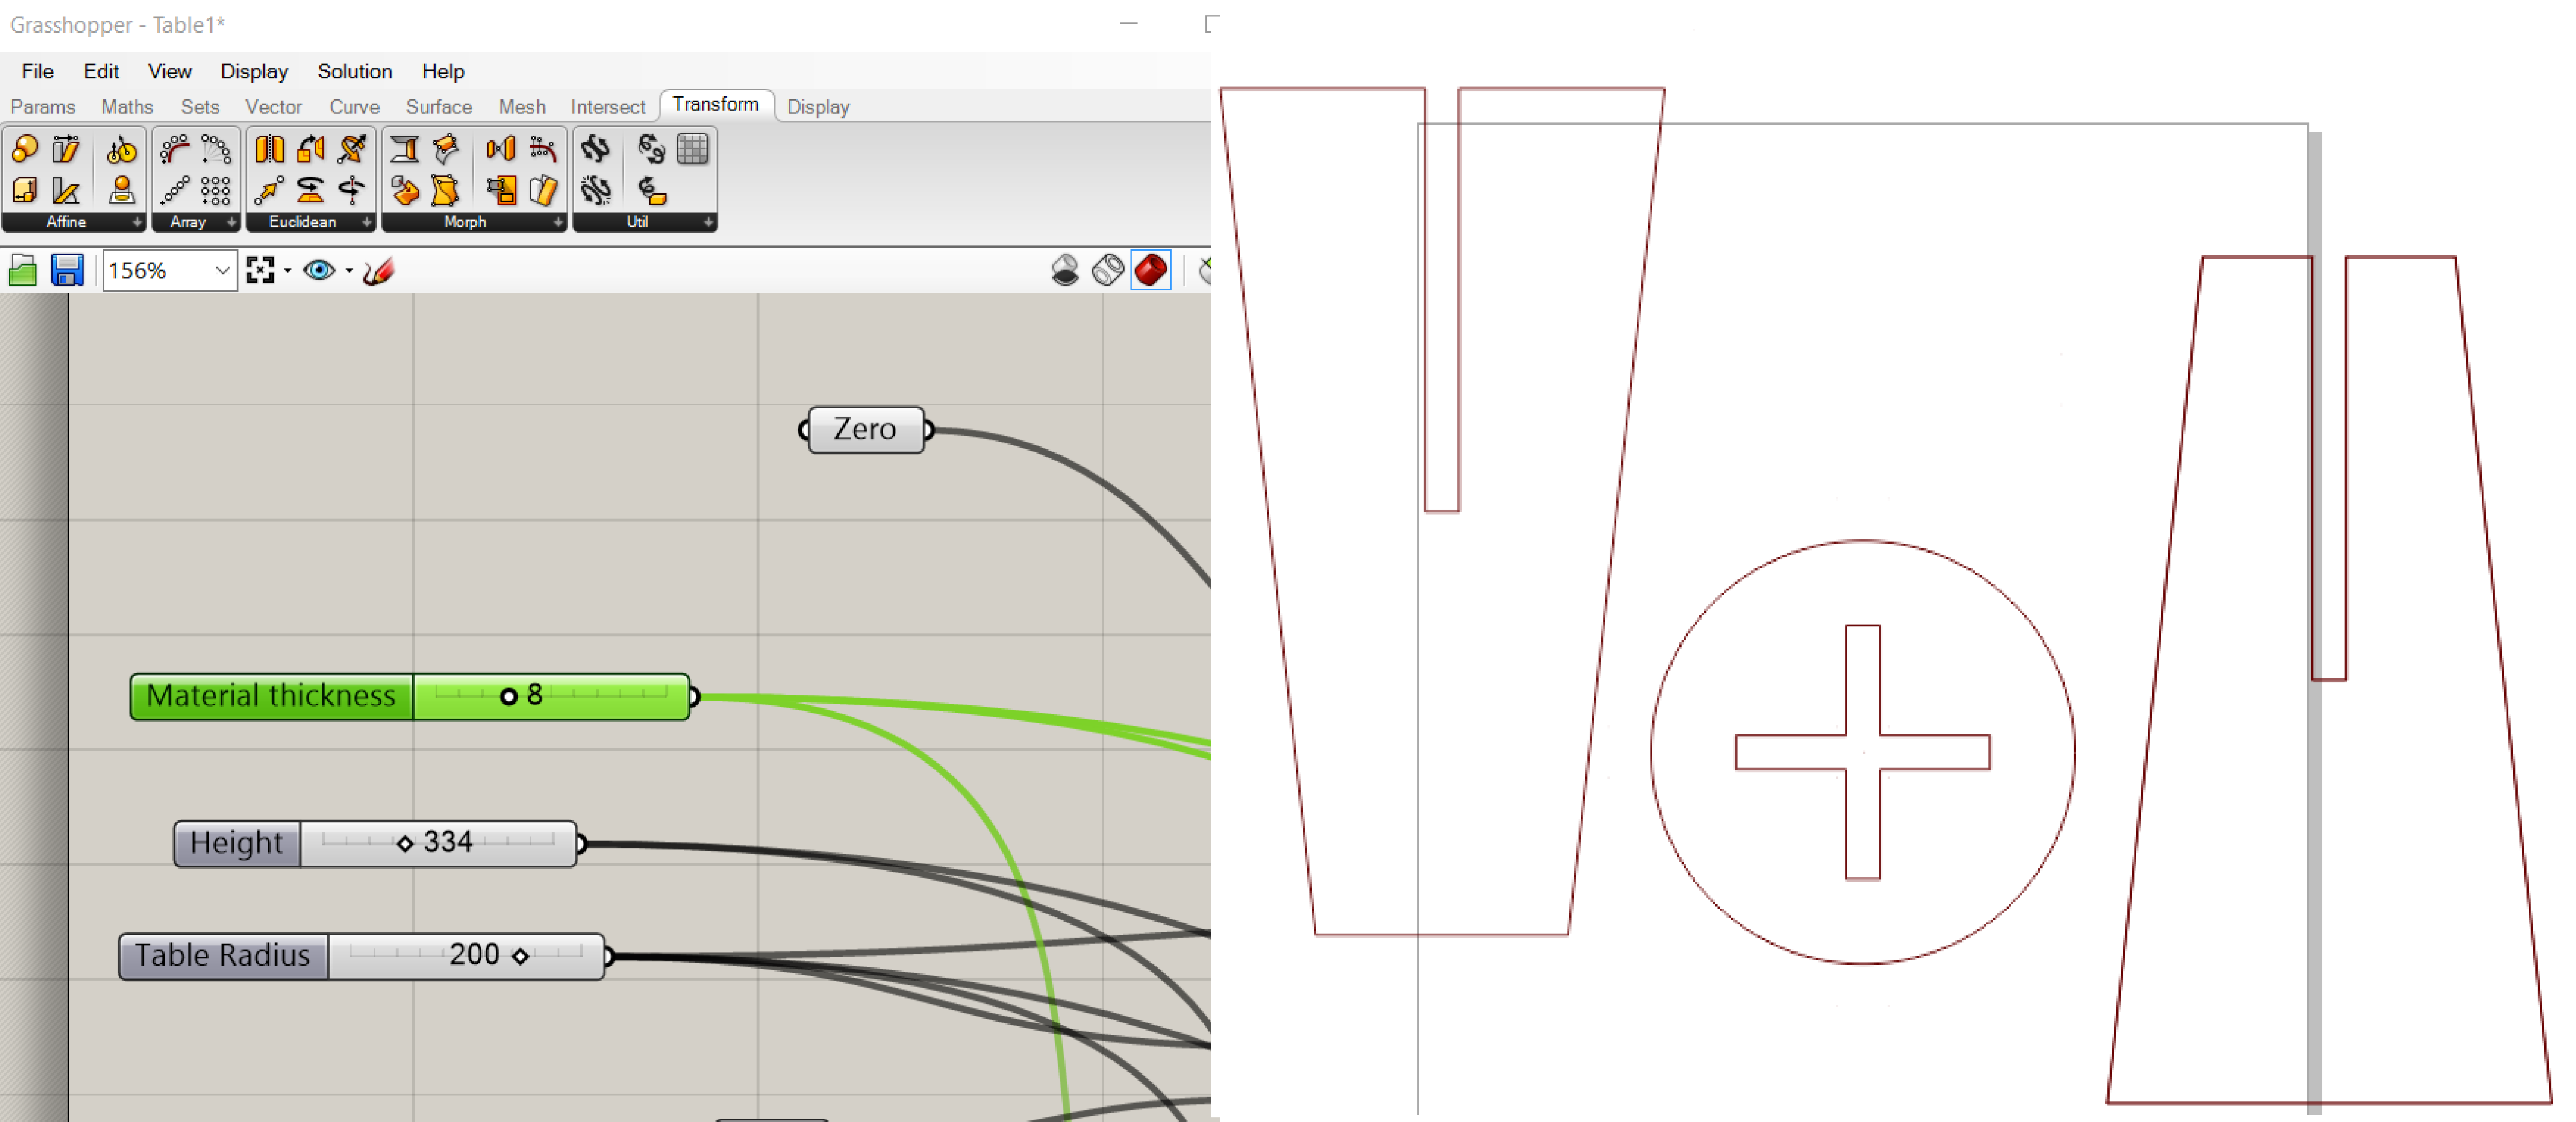2576x1122 pixels.
Task: Expand the Euclidean panel with plus
Action: pyautogui.click(x=367, y=222)
